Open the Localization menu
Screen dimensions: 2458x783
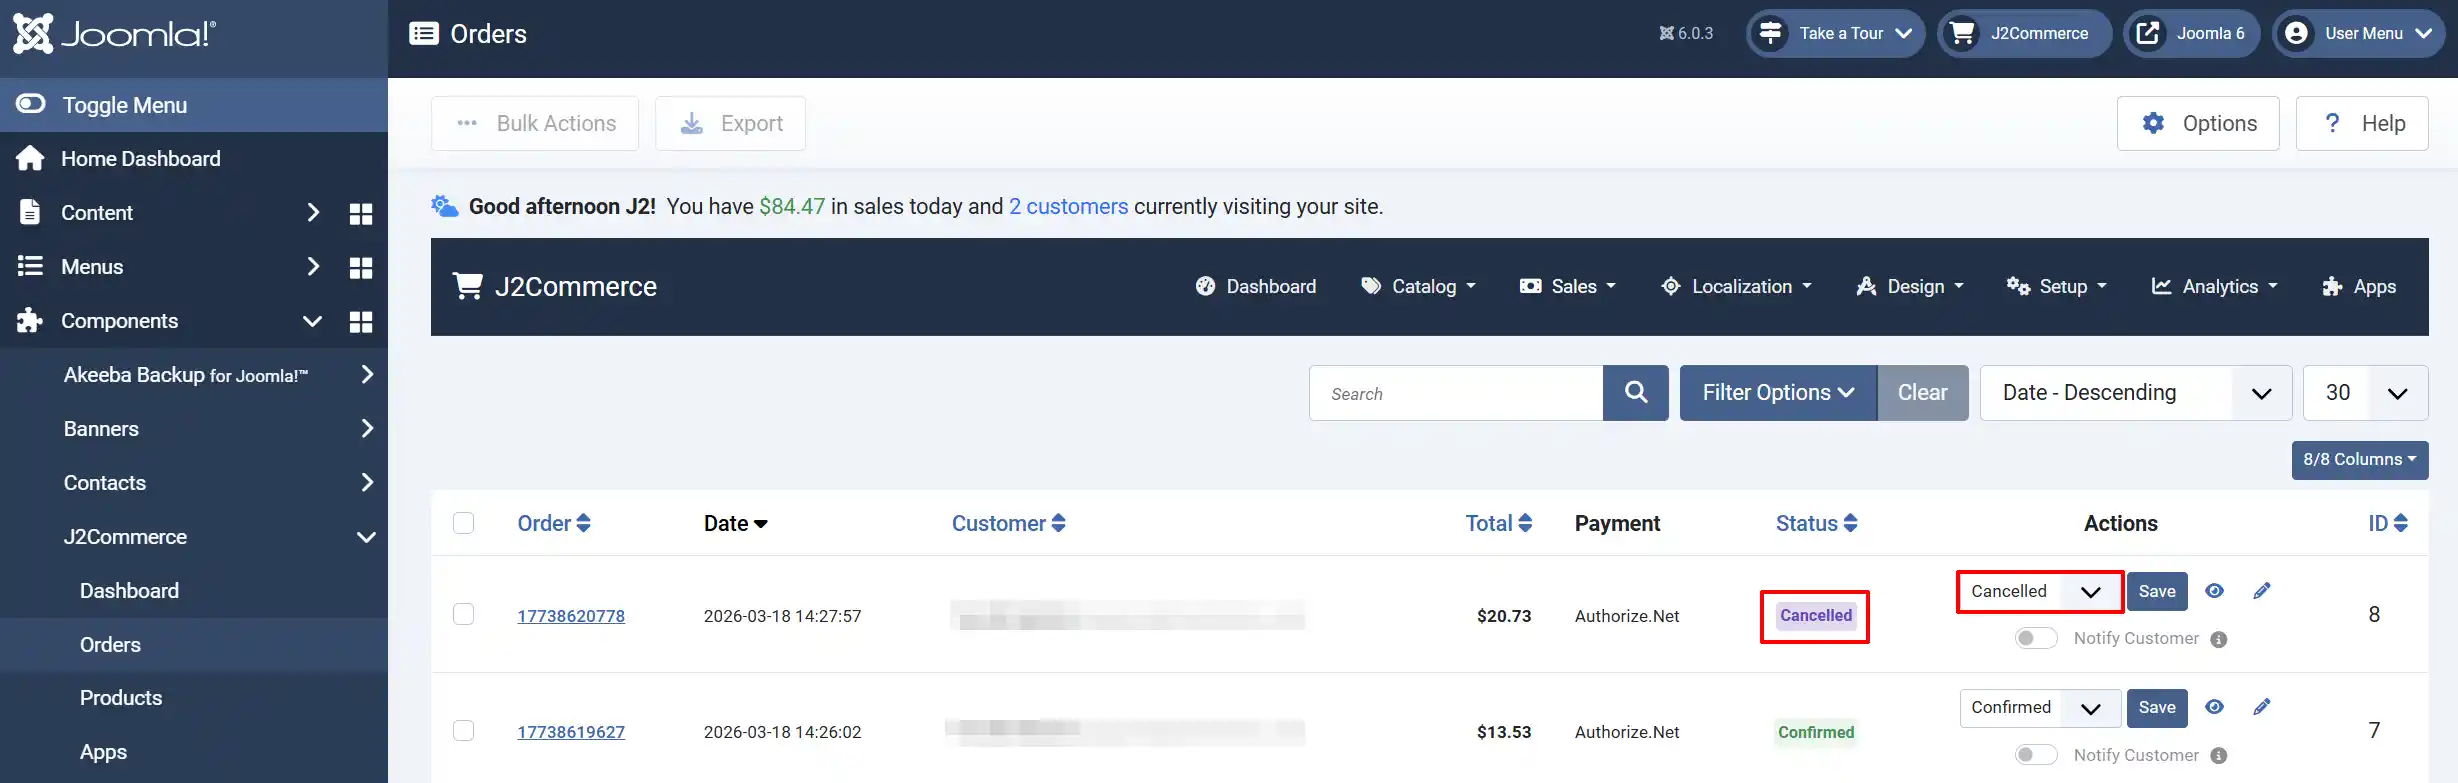pos(1736,286)
